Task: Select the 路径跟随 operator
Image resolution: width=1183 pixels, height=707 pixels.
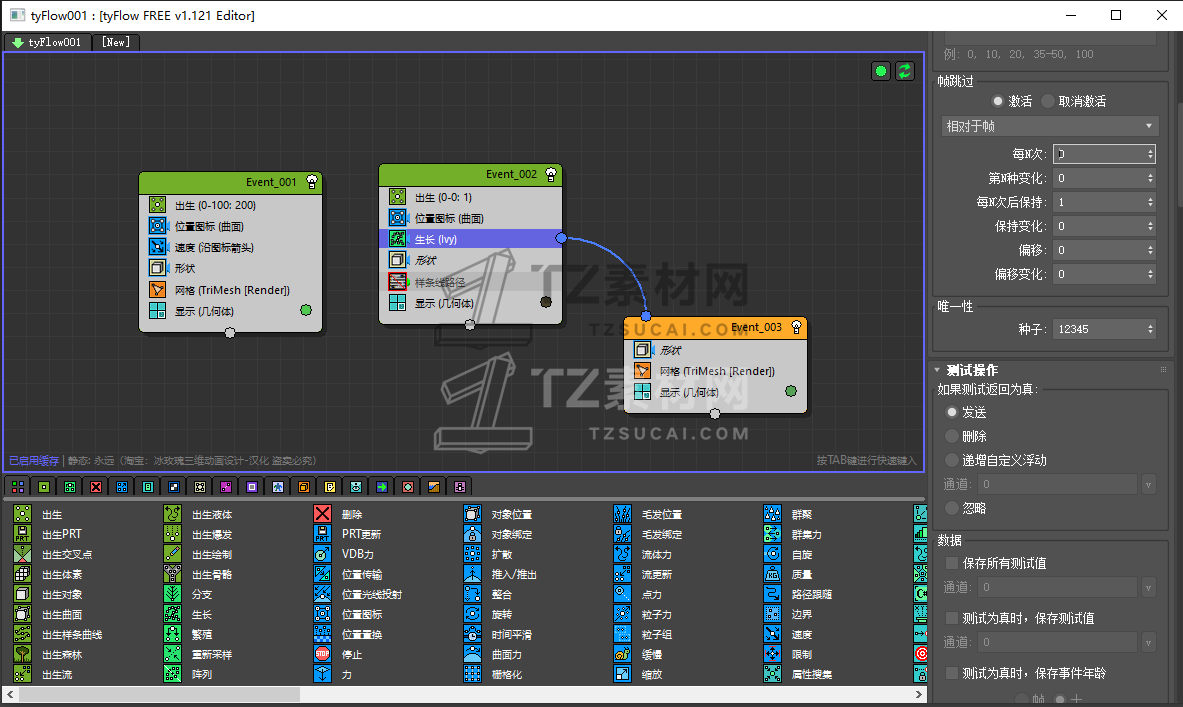Action: point(798,595)
